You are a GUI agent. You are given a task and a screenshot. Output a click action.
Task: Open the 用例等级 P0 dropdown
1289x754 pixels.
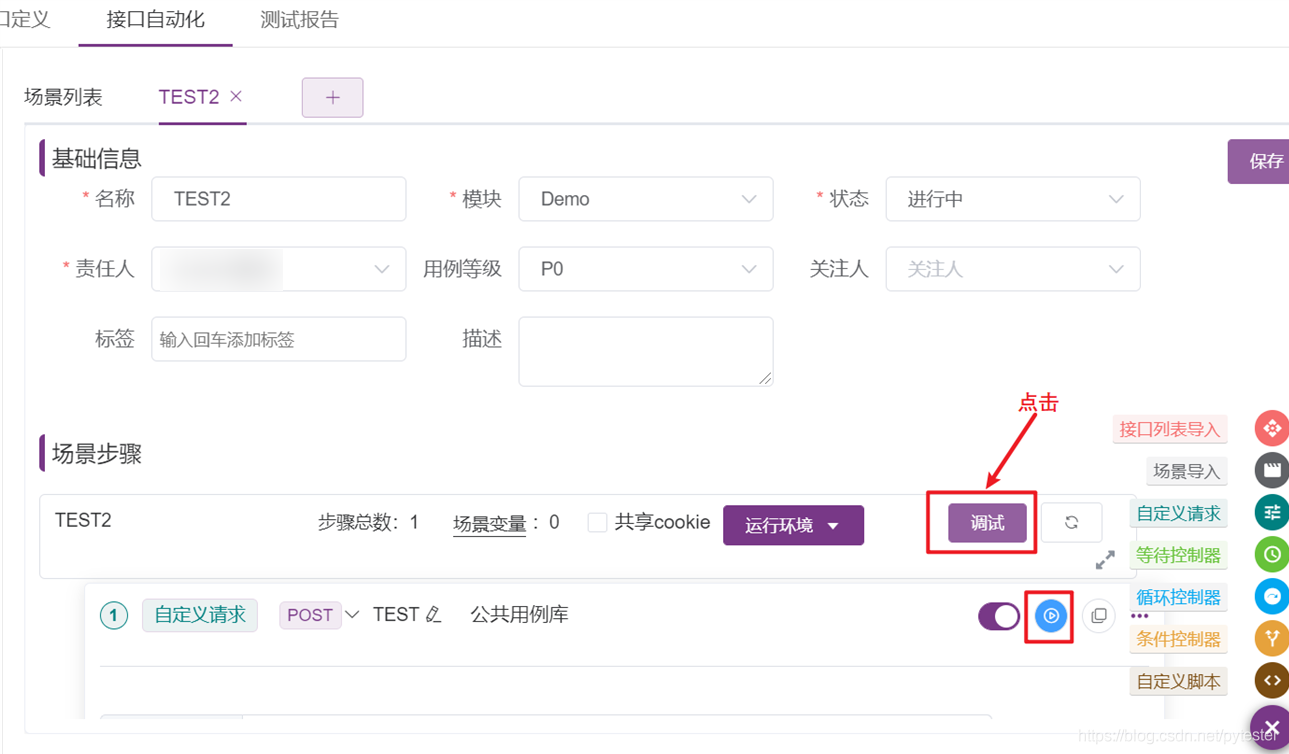(645, 269)
